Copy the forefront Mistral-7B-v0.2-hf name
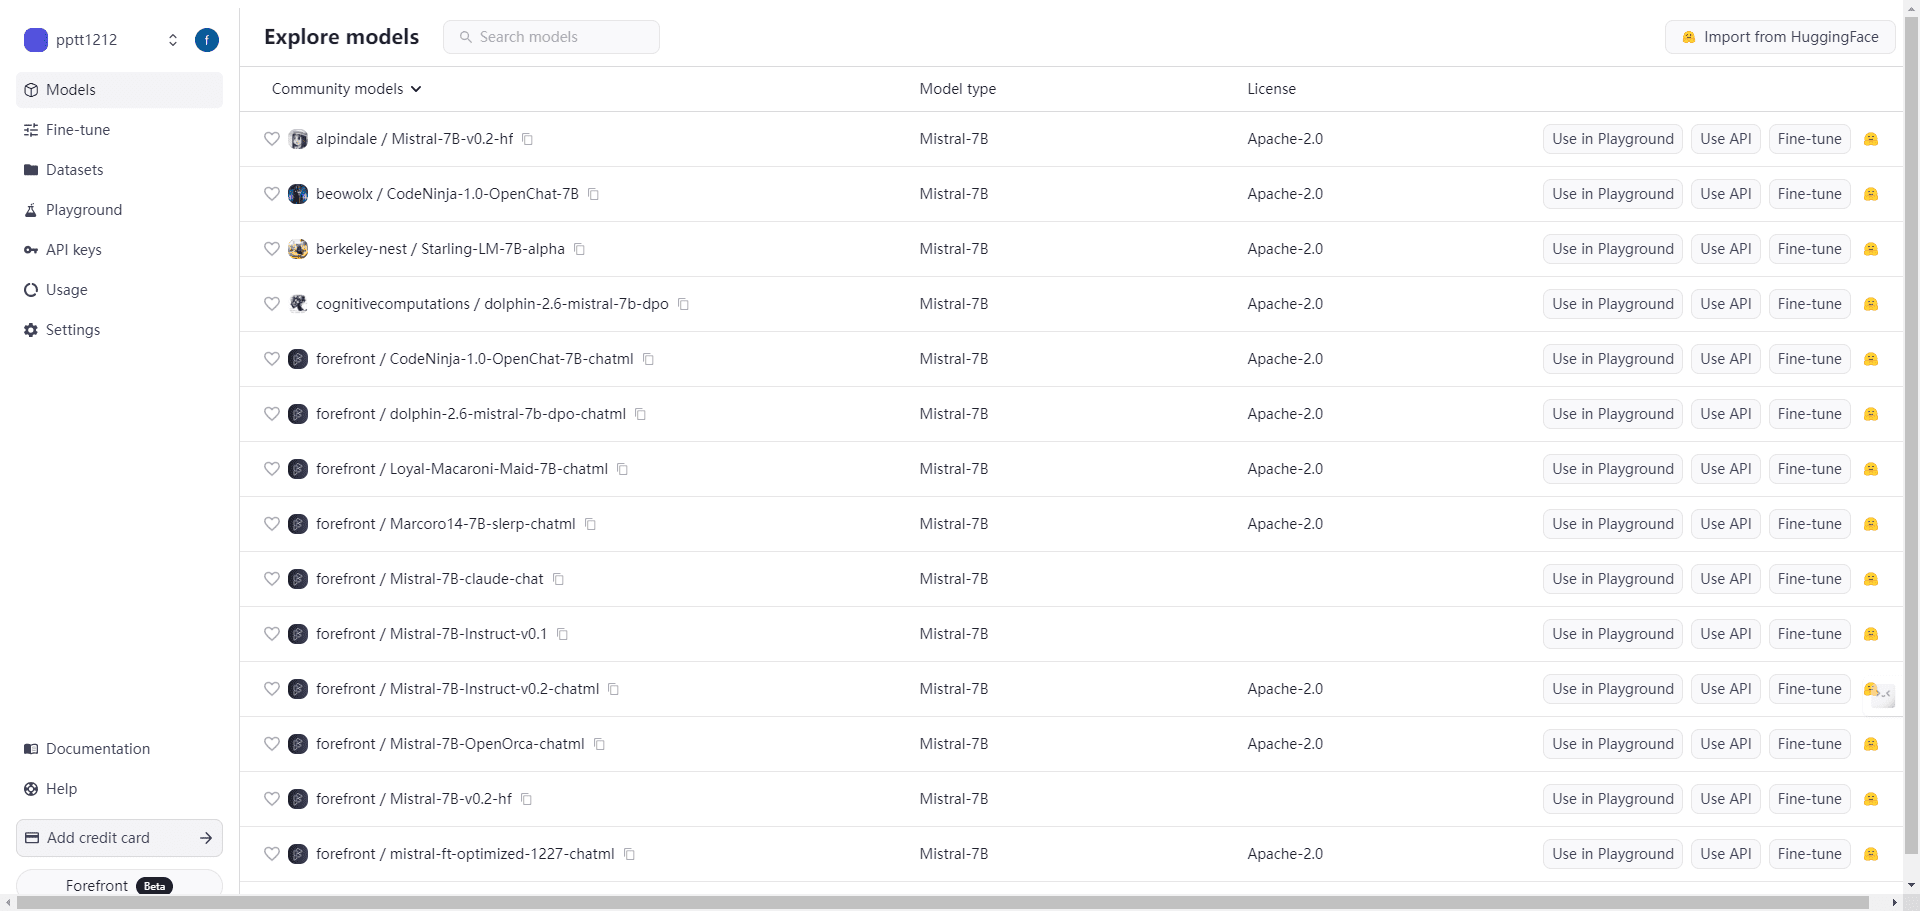The width and height of the screenshot is (1920, 911). click(526, 799)
